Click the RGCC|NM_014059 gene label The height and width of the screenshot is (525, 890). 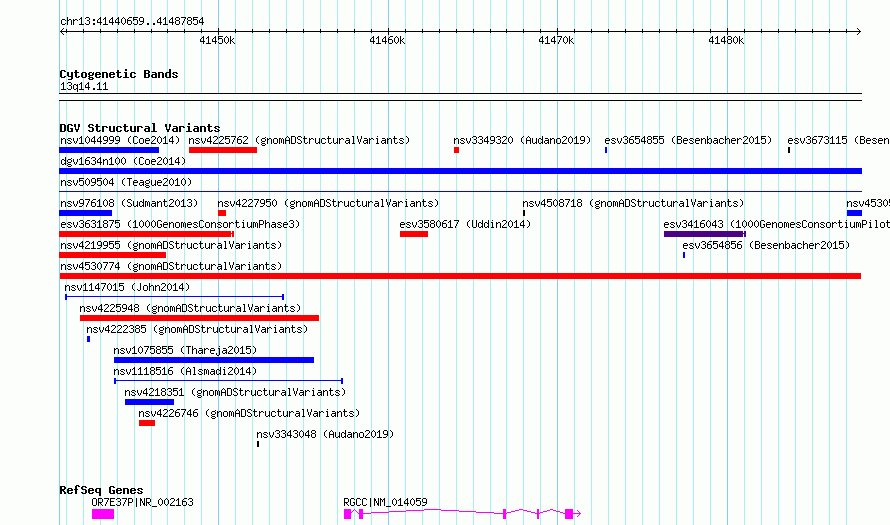click(x=385, y=502)
